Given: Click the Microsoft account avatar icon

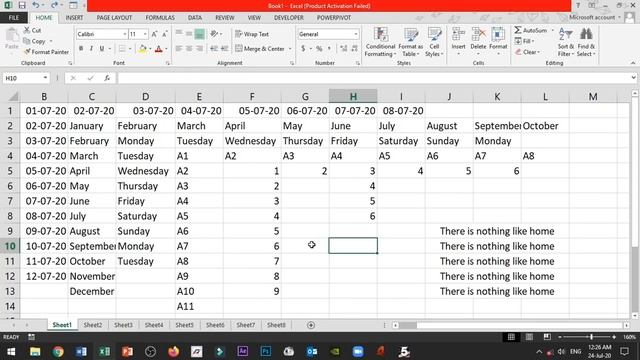Looking at the screenshot, I should tap(629, 18).
